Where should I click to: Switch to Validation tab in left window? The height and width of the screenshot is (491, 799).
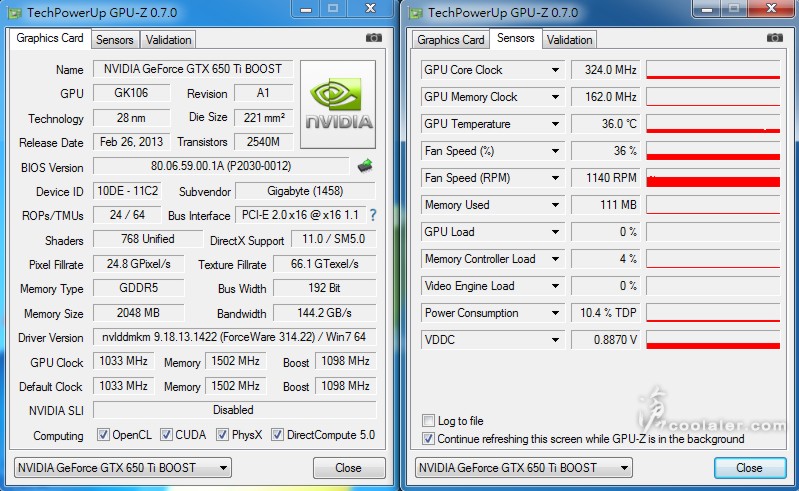(x=168, y=40)
